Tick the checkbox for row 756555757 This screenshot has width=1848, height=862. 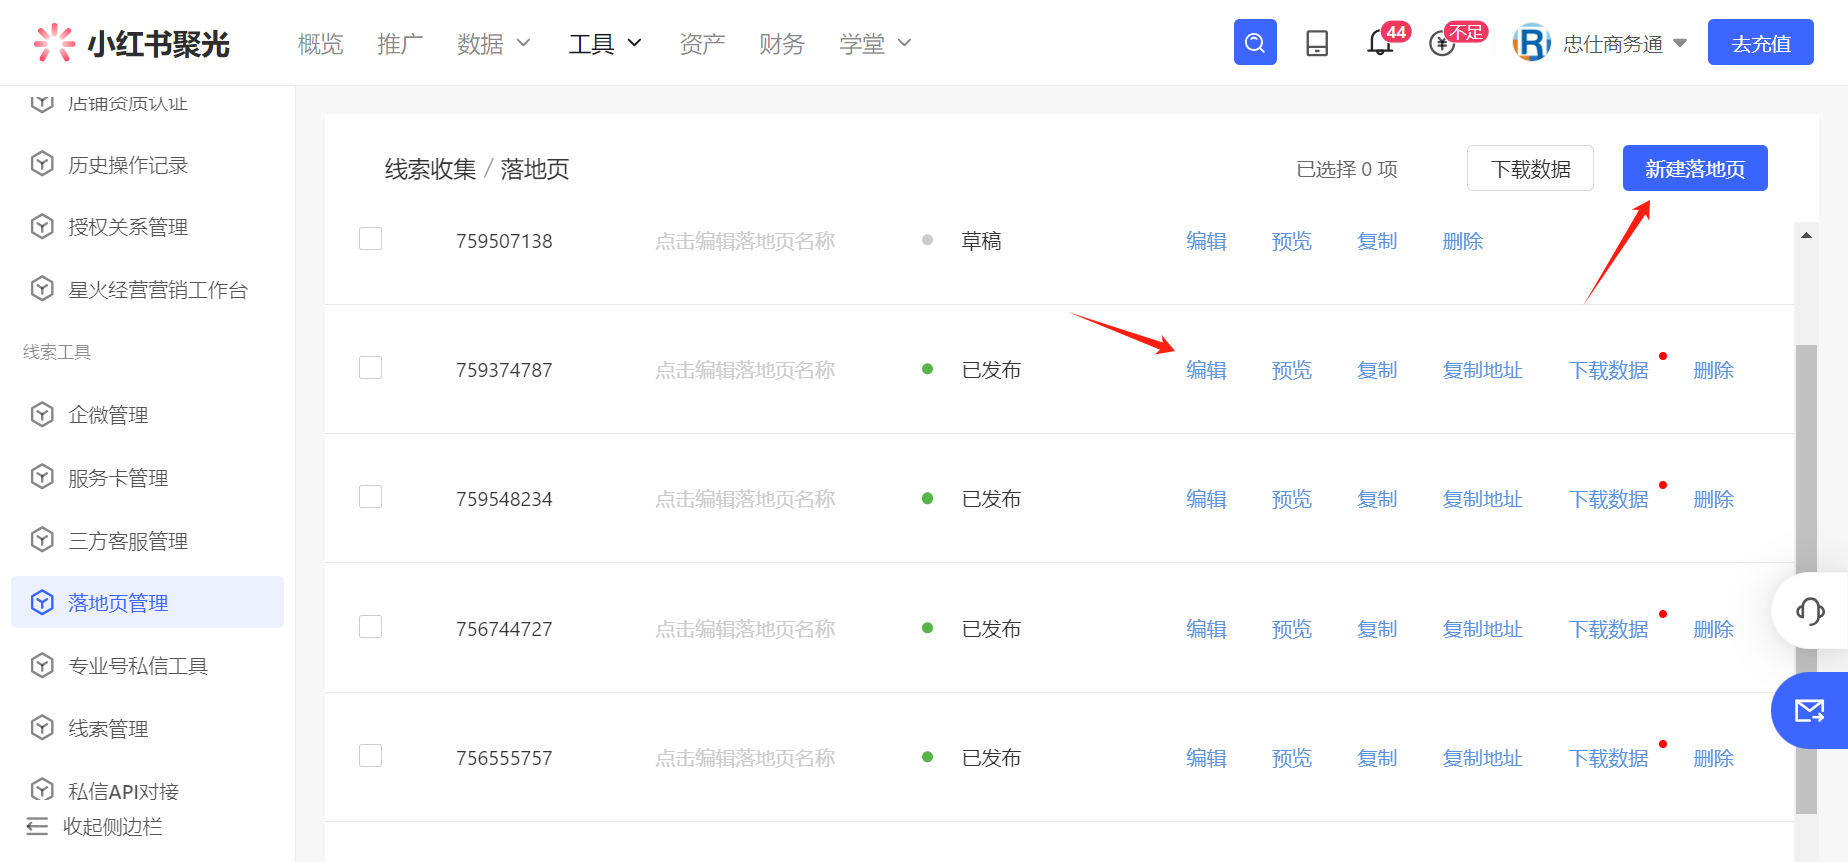(x=370, y=756)
